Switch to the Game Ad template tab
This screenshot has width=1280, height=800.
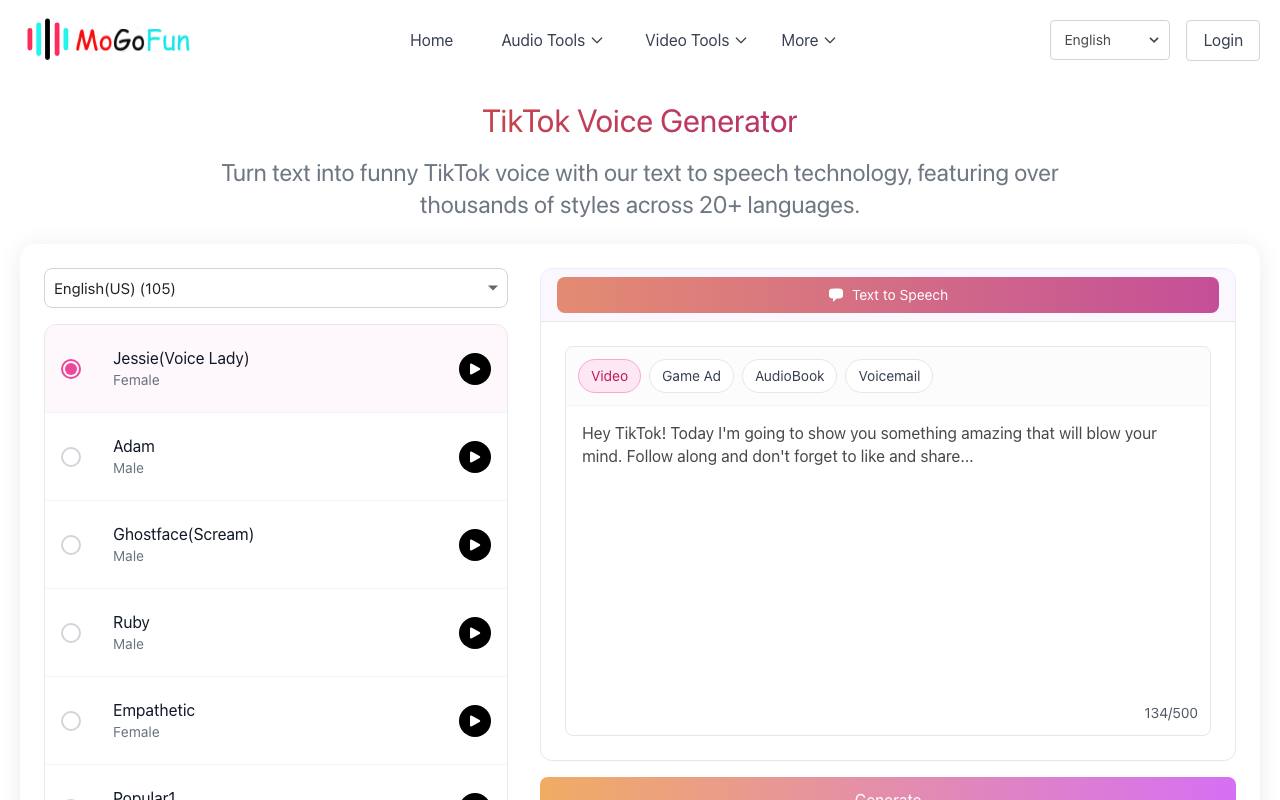691,376
